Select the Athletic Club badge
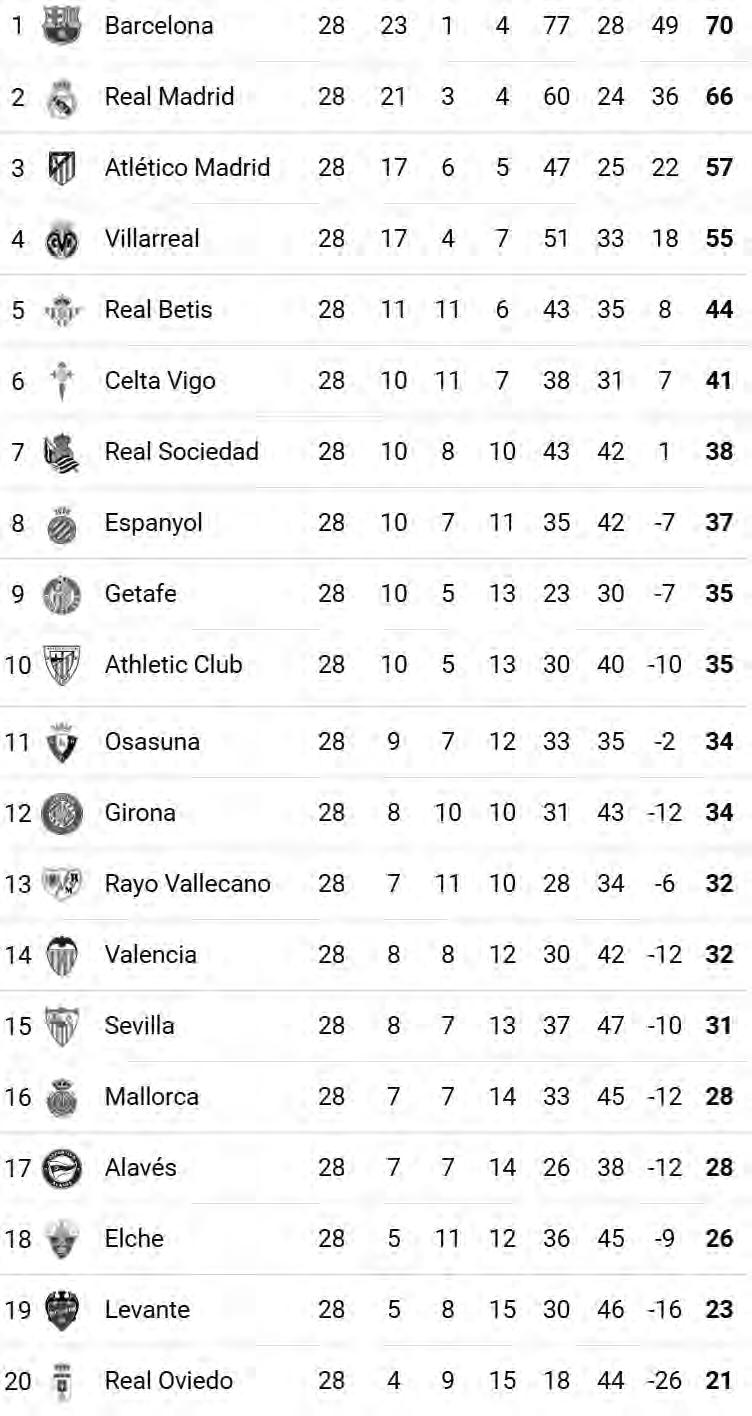Screen dimensions: 752x1416 pyautogui.click(x=61, y=665)
